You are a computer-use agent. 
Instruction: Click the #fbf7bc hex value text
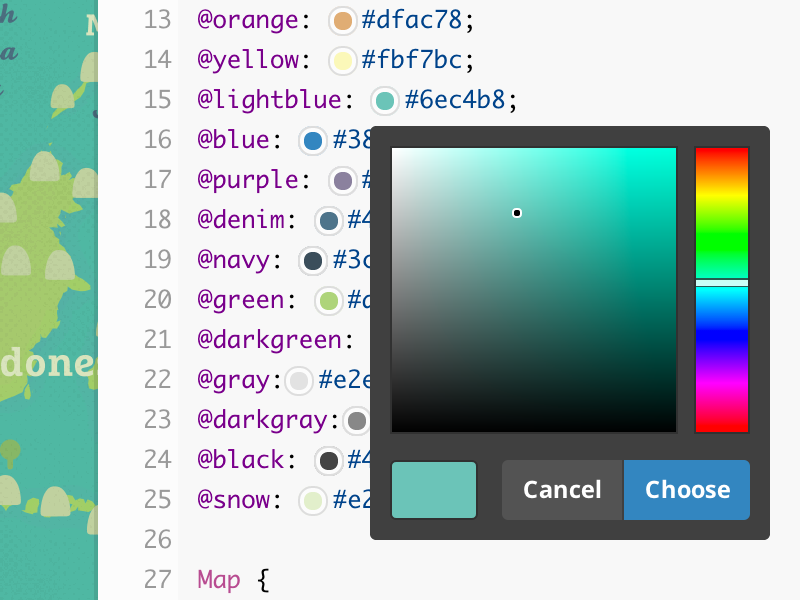pyautogui.click(x=412, y=60)
